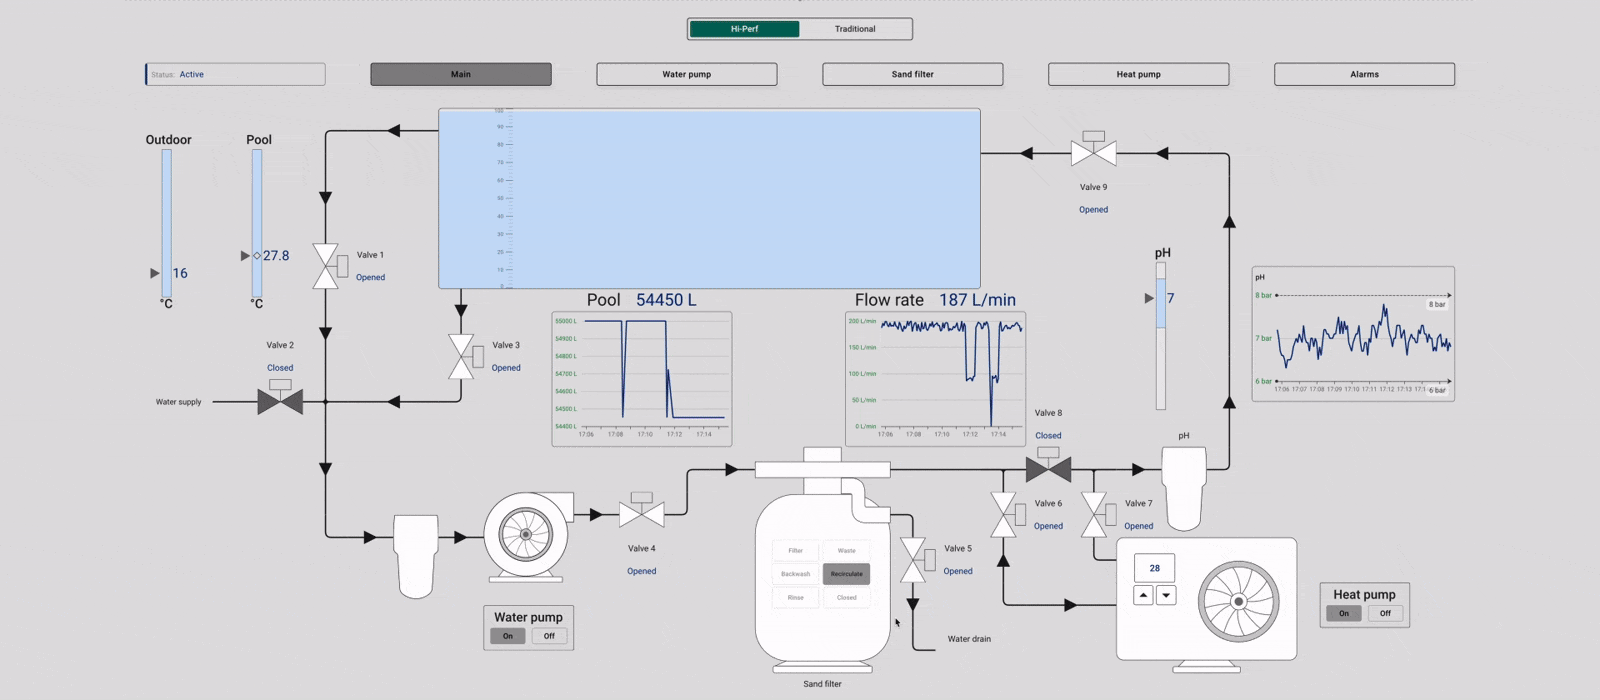Viewport: 1600px width, 700px height.
Task: Switch display to Traditional mode
Action: [x=855, y=29]
